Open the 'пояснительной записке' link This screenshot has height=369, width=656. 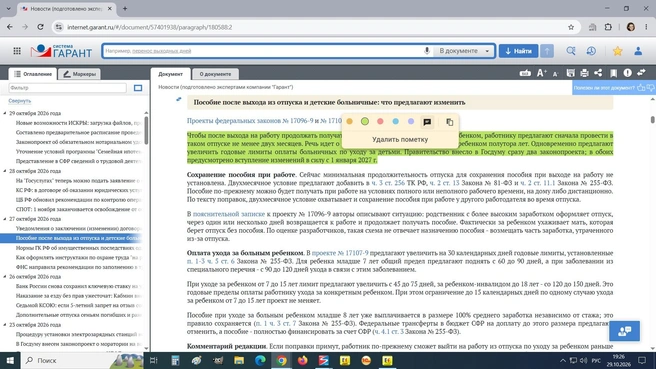click(x=229, y=214)
